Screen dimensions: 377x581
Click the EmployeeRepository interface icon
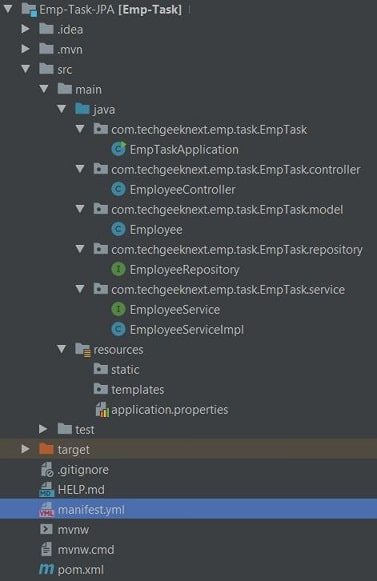click(118, 269)
